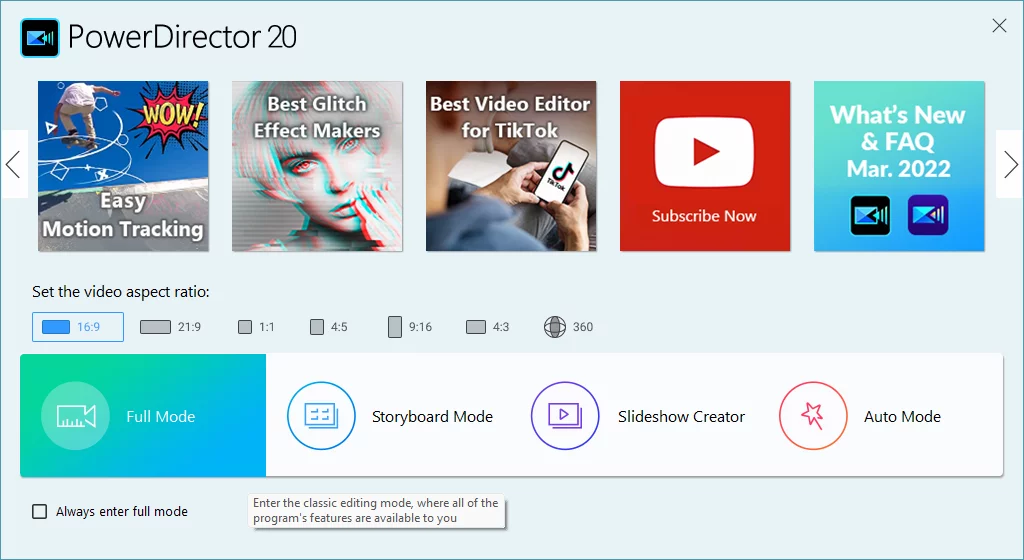Open What's New & FAQ Mar. 2022 heading

tap(898, 142)
